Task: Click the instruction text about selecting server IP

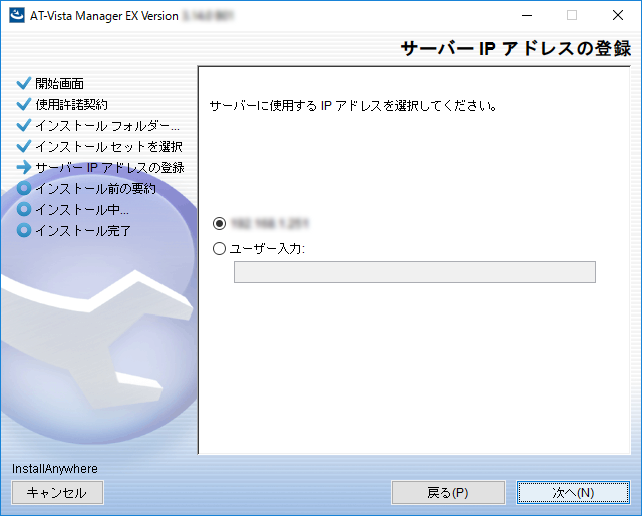Action: pyautogui.click(x=353, y=106)
